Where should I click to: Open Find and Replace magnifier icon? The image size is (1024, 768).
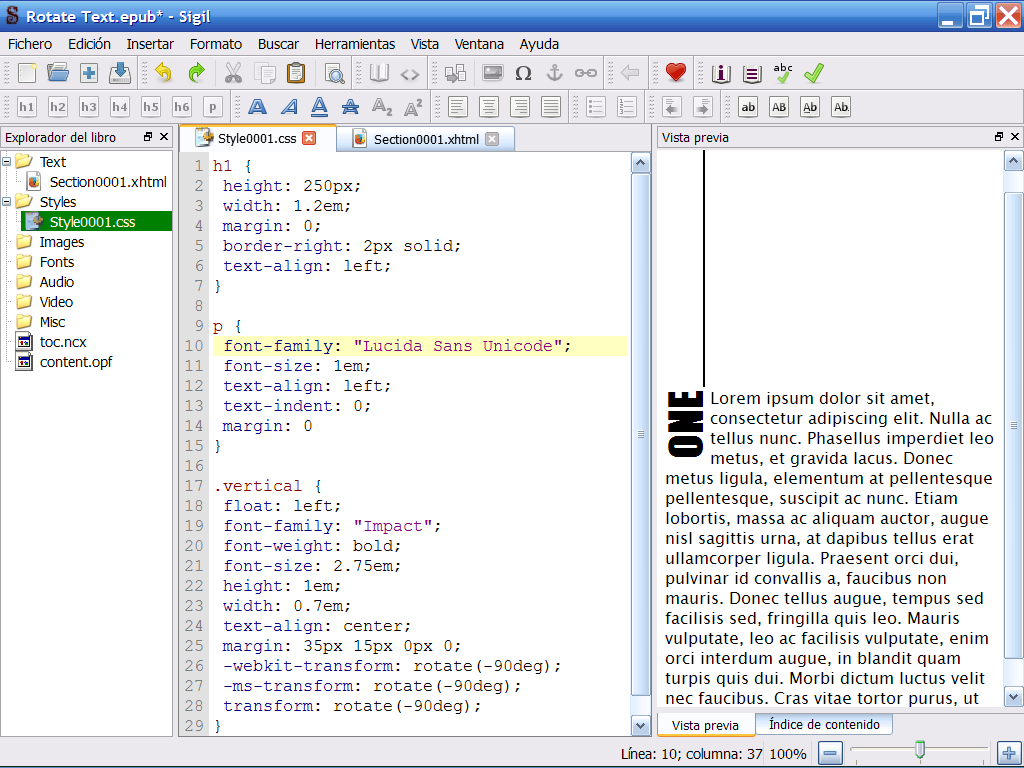tap(334, 73)
